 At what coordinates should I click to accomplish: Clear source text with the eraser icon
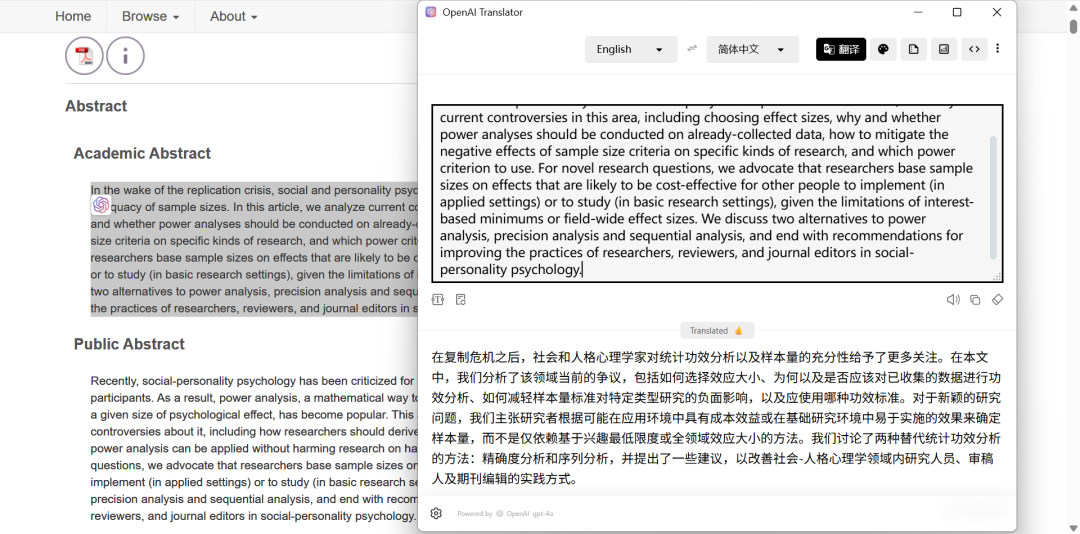(997, 300)
